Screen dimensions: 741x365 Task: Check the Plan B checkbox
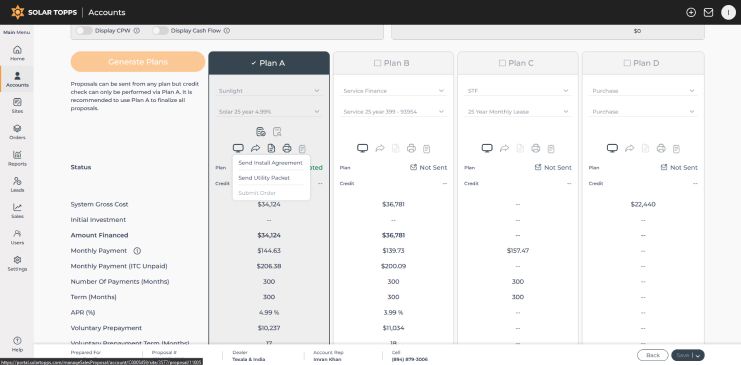(x=378, y=63)
